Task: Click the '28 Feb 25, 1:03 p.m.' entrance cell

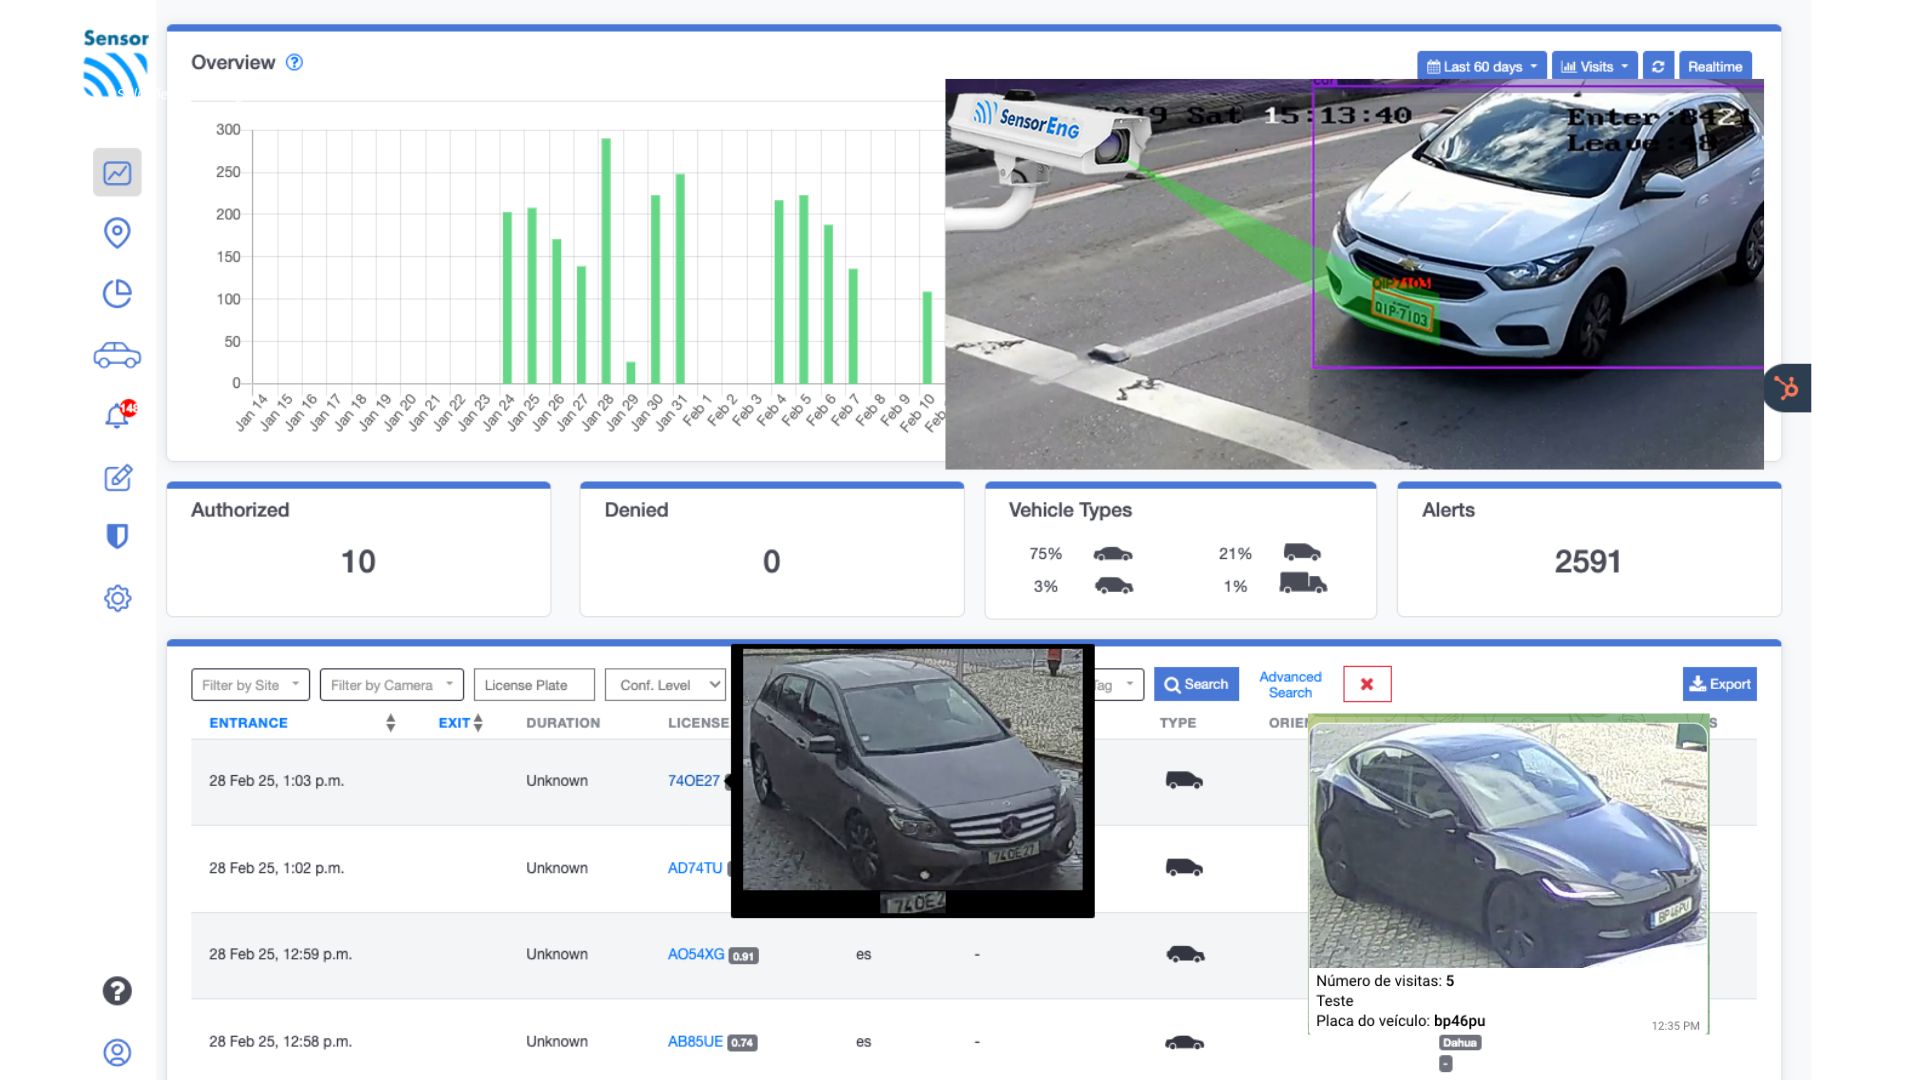Action: (x=276, y=781)
